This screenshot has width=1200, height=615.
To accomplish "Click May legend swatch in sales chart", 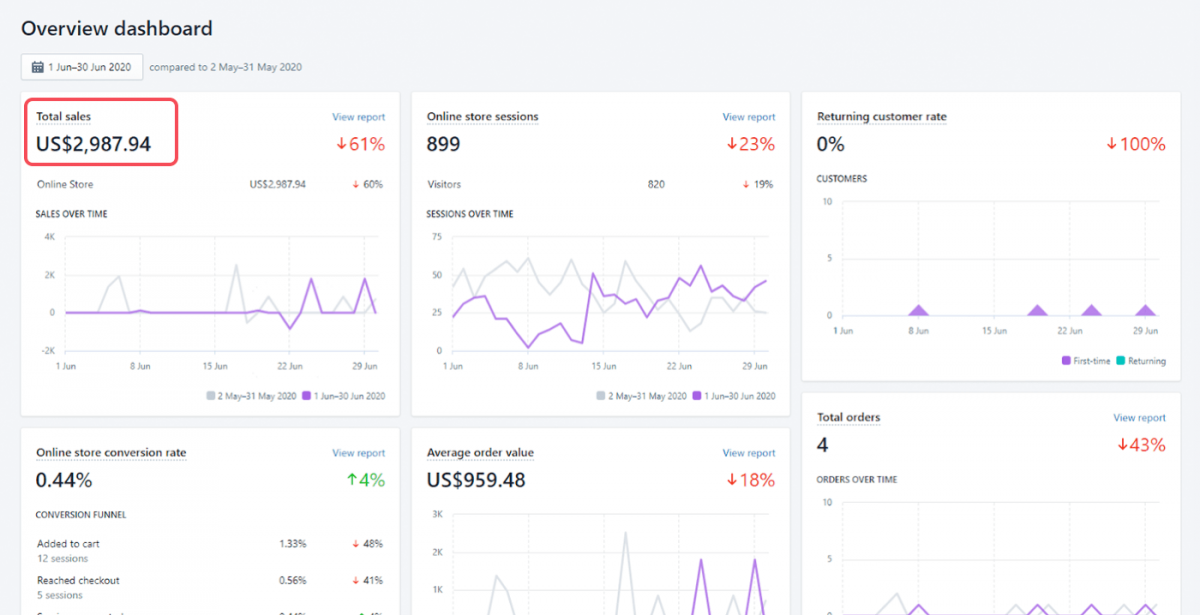I will (210, 396).
